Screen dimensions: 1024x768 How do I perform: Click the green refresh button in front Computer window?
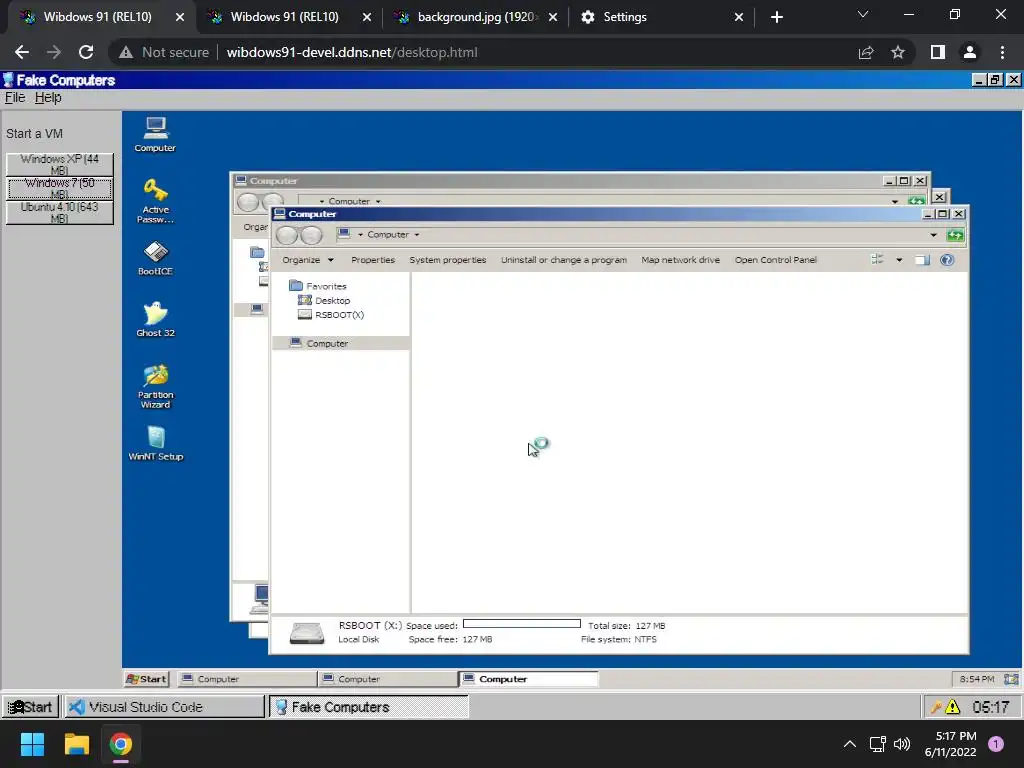click(955, 235)
